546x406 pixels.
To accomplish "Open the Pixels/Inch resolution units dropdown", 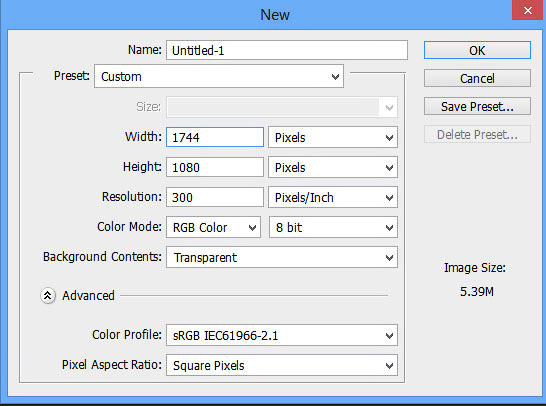I will (333, 197).
